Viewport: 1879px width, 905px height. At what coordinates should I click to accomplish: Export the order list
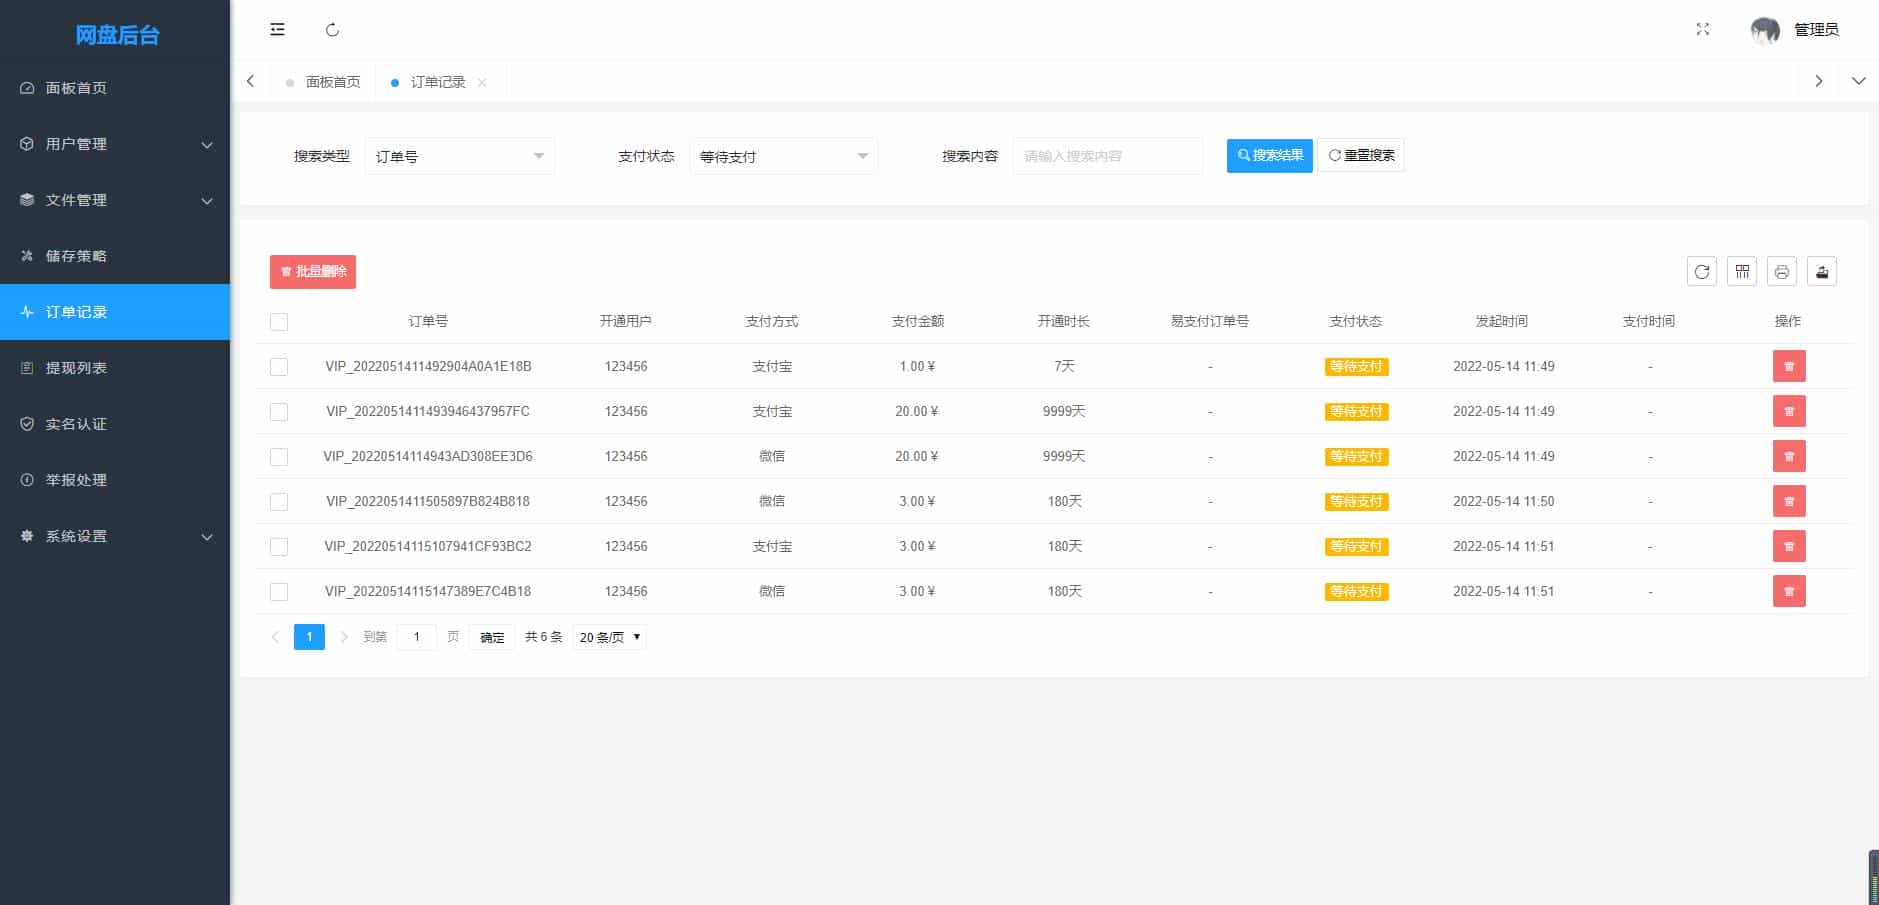[x=1821, y=271]
